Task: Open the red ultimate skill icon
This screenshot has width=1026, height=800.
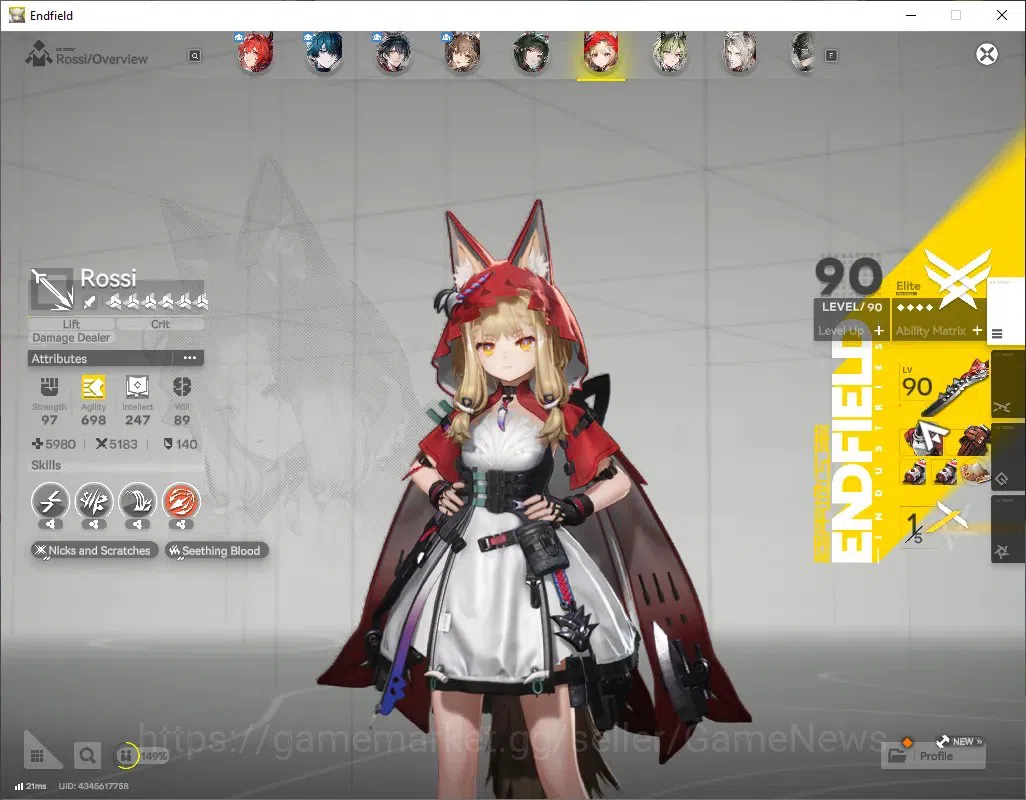Action: pos(181,501)
